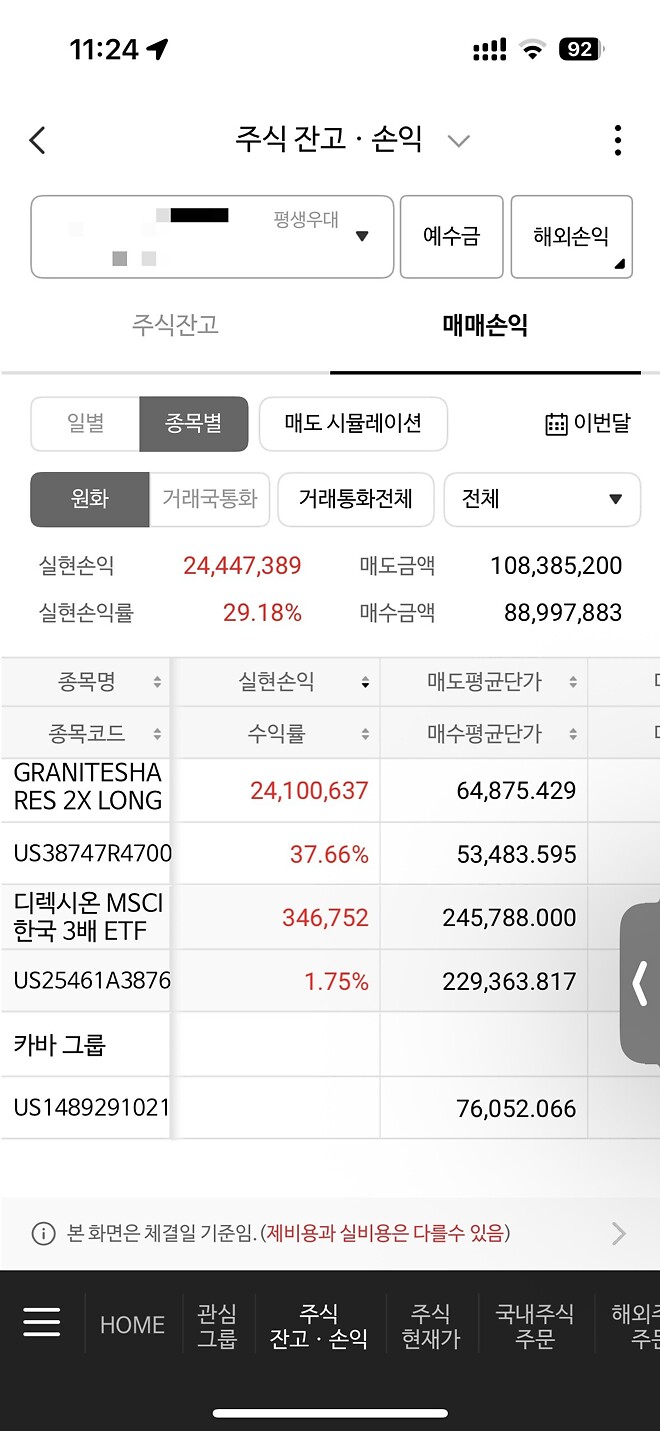Select the 일별 view toggle
660x1431 pixels.
tap(85, 424)
